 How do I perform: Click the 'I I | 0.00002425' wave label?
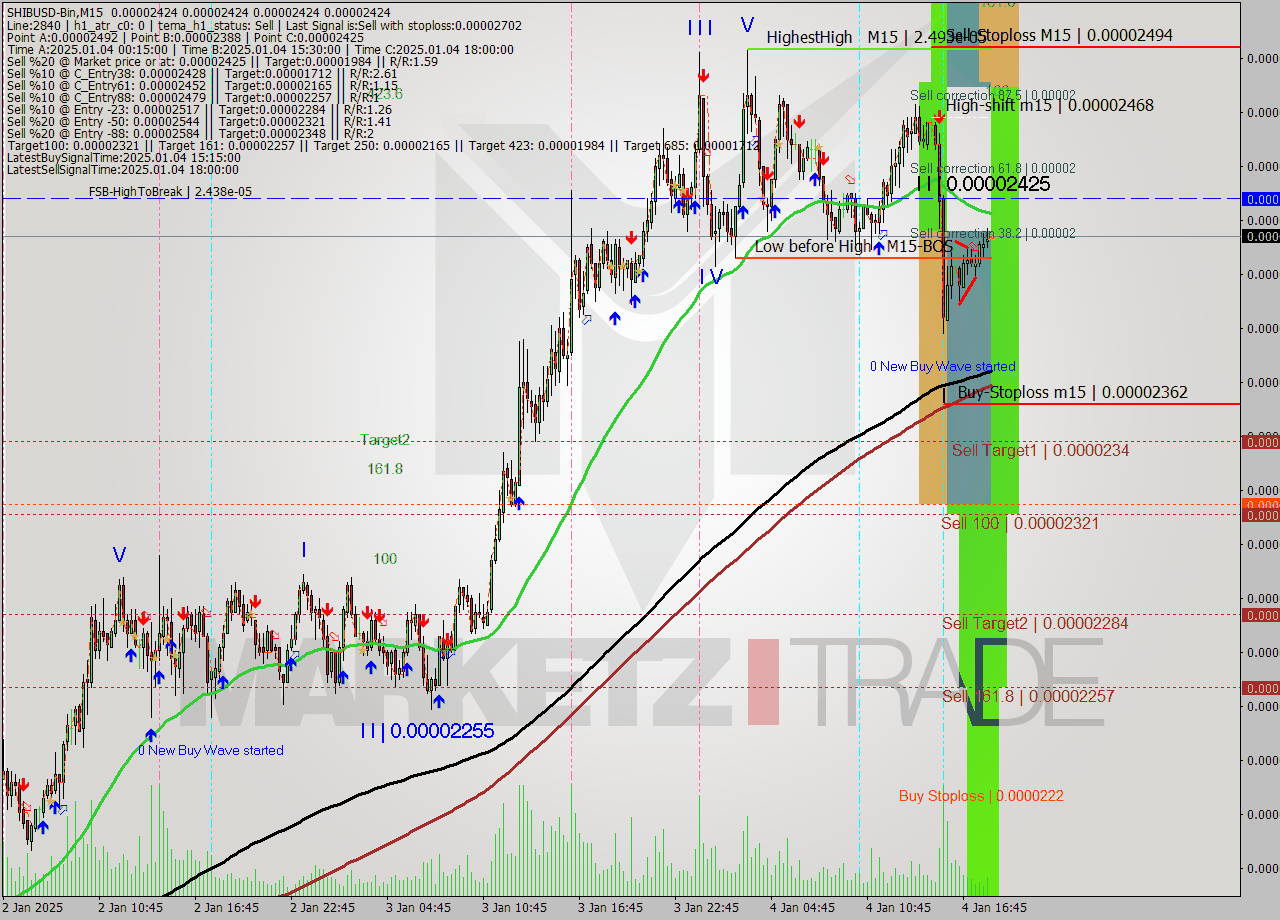pos(983,184)
